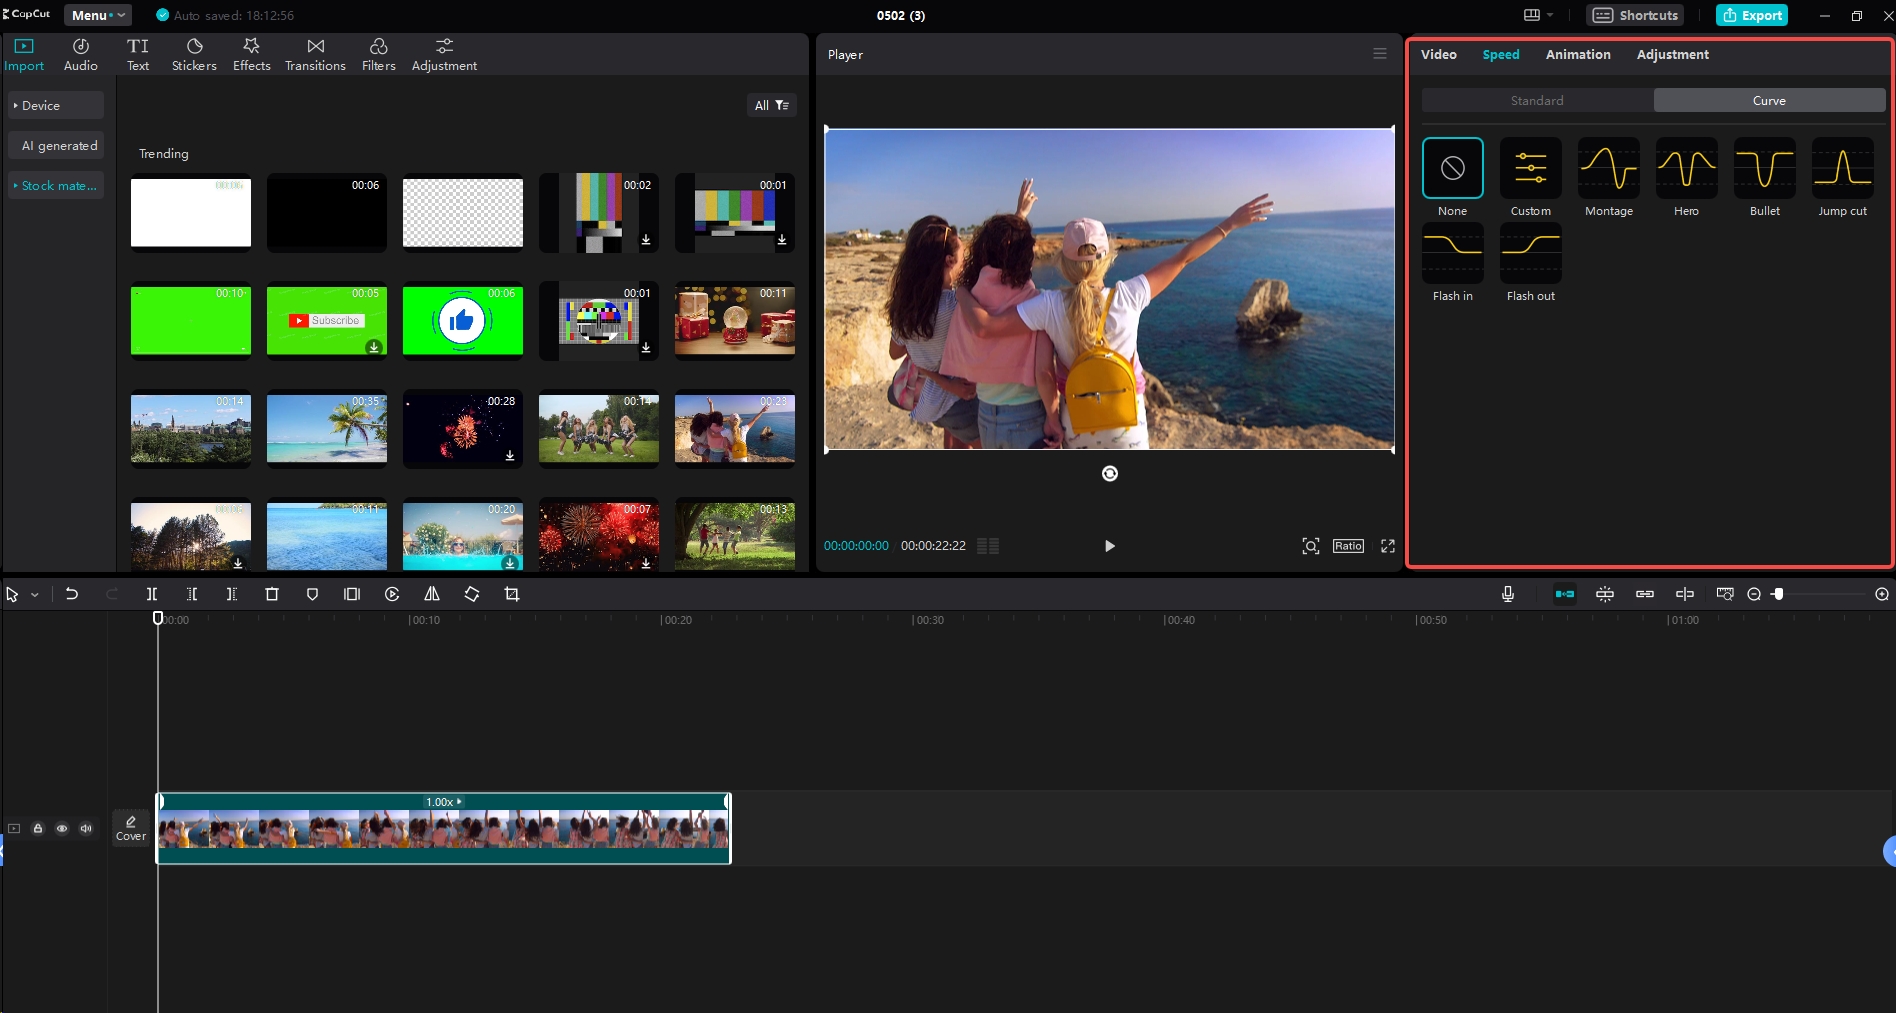The image size is (1896, 1013).
Task: Activate the voiceover microphone icon
Action: (1507, 593)
